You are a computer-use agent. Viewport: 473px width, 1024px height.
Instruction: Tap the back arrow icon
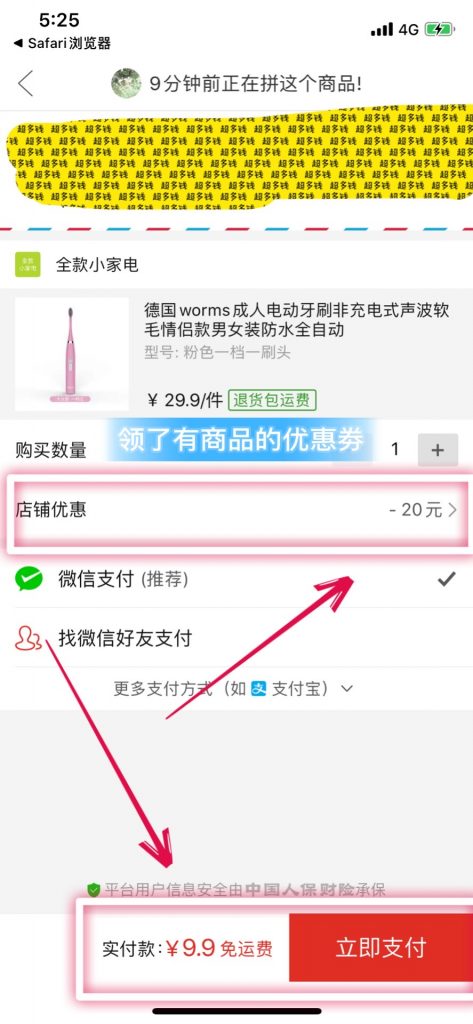click(25, 84)
